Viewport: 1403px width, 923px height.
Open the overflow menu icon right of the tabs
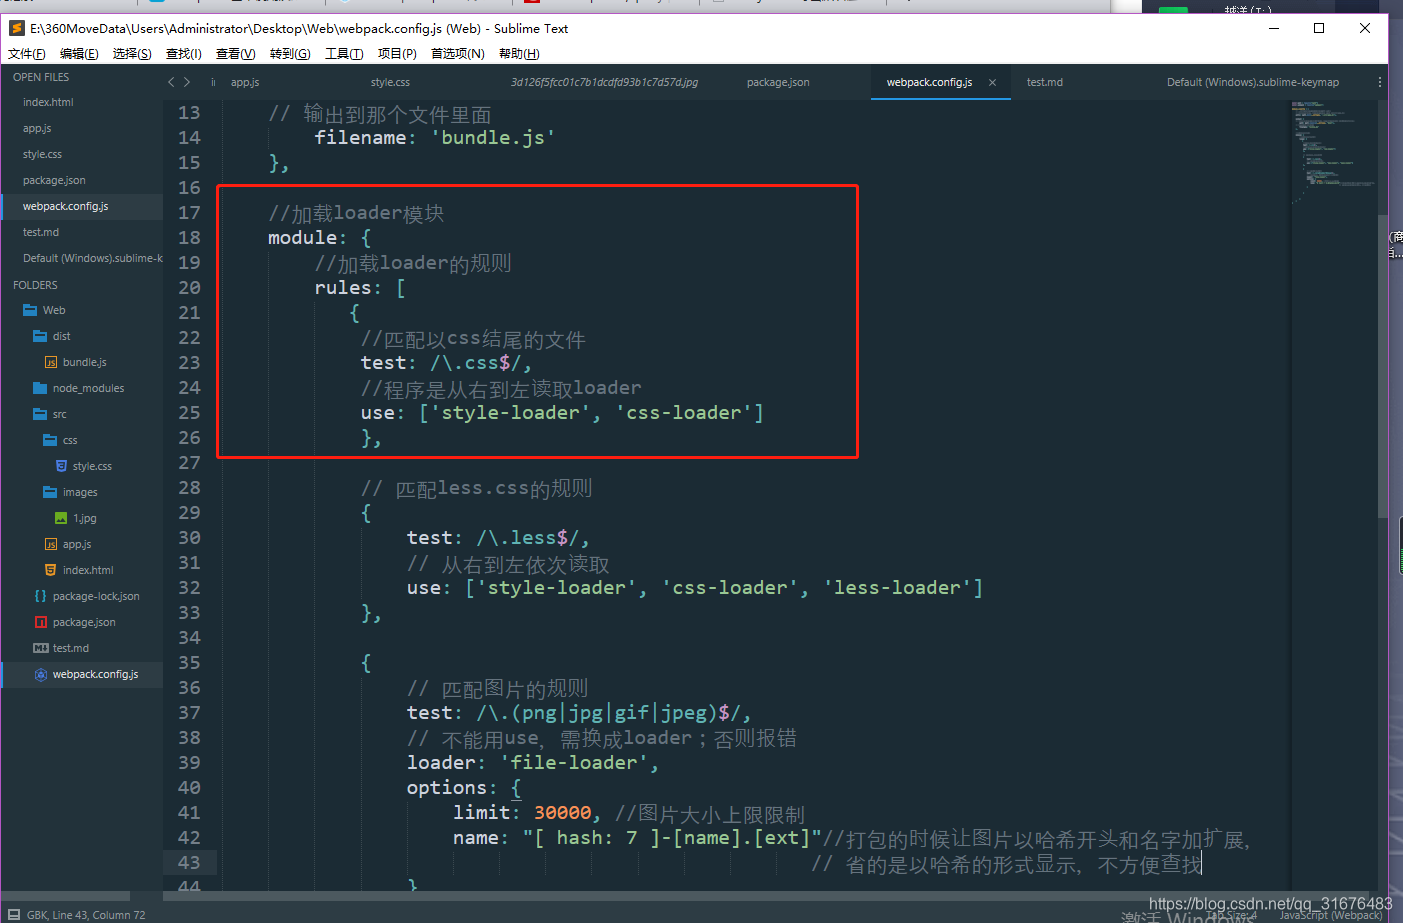[x=1380, y=82]
